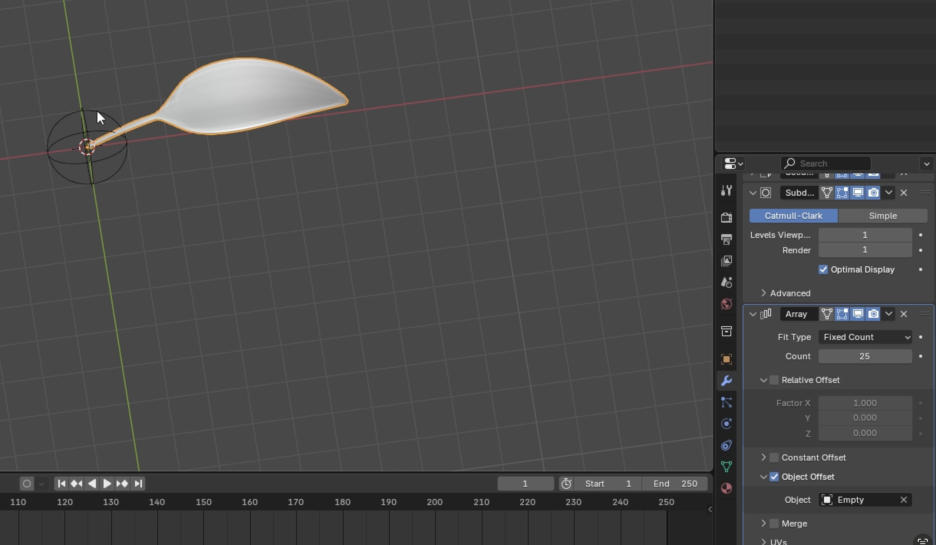Expand the Merge section
Screen dimensions: 936x545
[x=763, y=524]
